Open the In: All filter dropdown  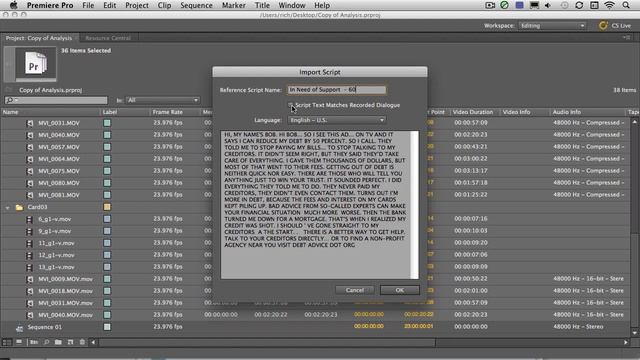coord(162,100)
